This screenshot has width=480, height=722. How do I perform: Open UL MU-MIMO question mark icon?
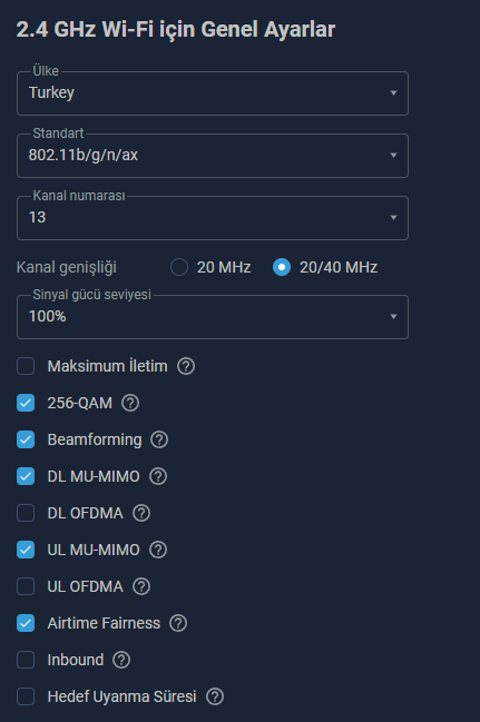click(158, 550)
